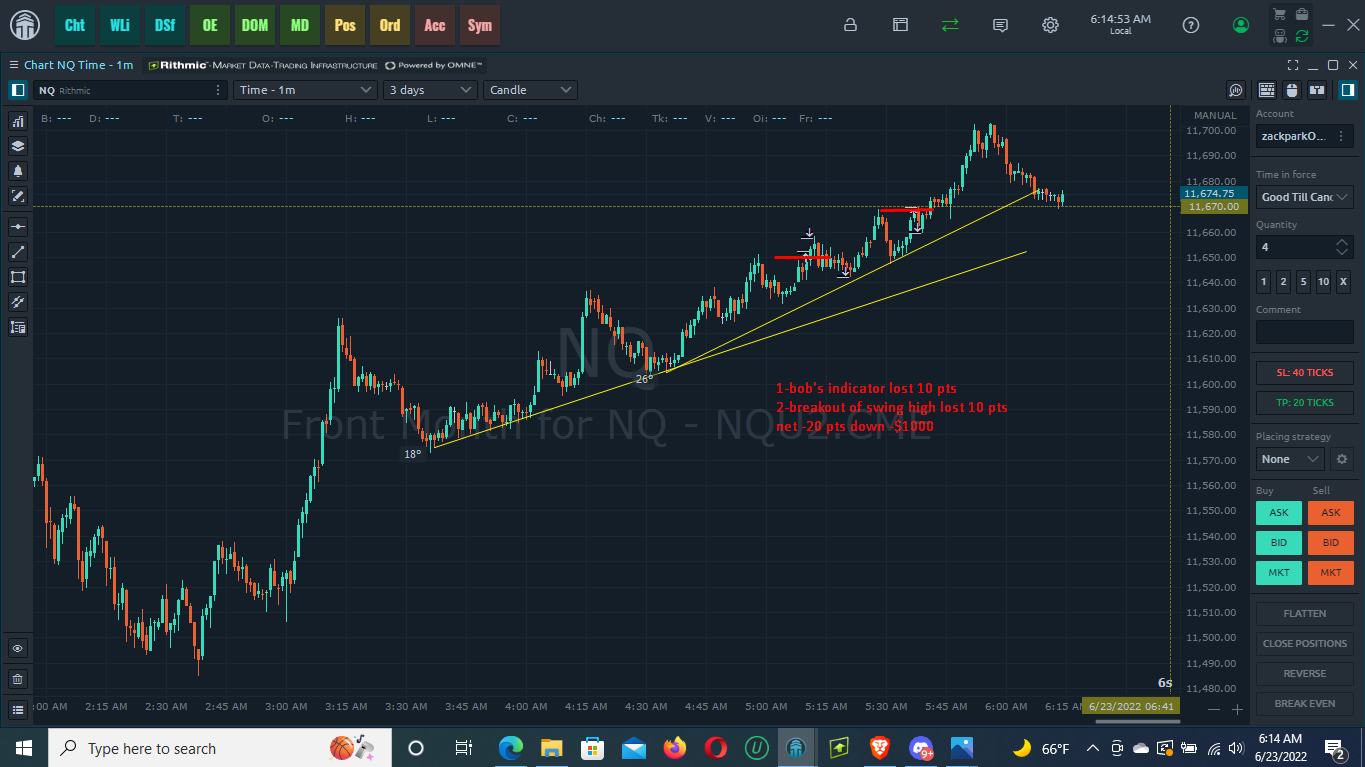Open the OE order entry button

pyautogui.click(x=210, y=25)
